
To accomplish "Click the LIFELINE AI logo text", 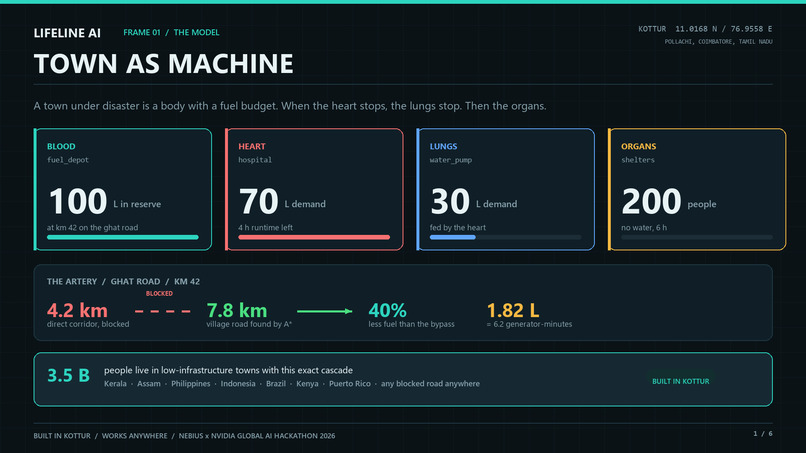I will tap(67, 33).
